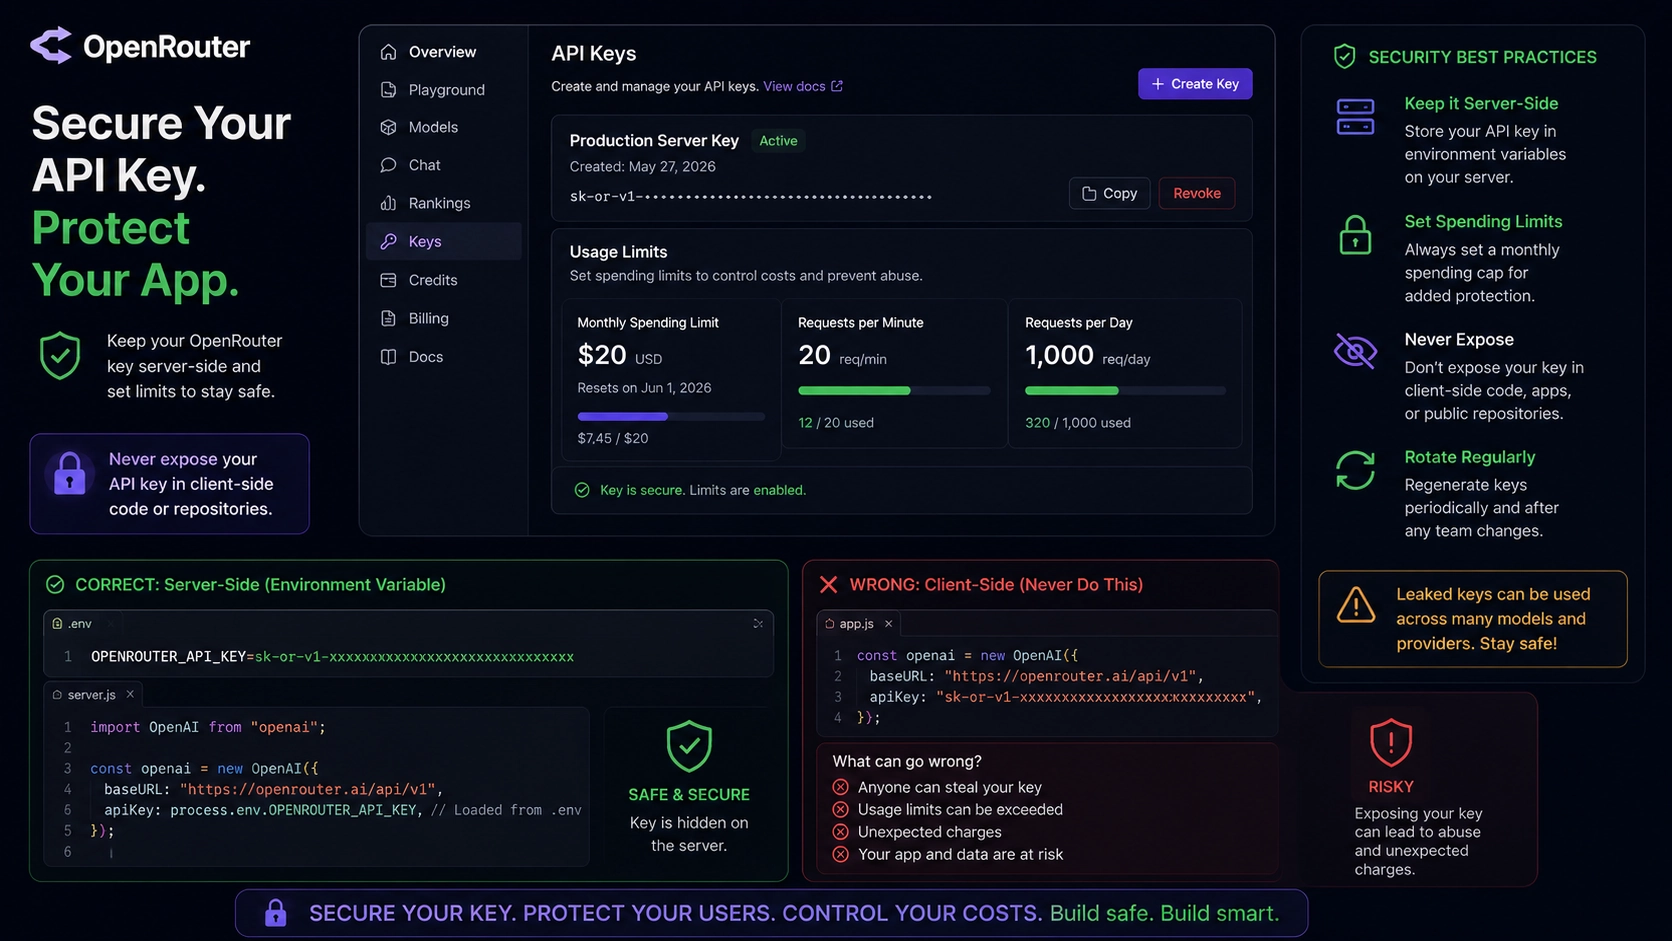This screenshot has height=941, width=1672.
Task: Click the Never Expose crossed-eye icon
Action: pos(1355,351)
